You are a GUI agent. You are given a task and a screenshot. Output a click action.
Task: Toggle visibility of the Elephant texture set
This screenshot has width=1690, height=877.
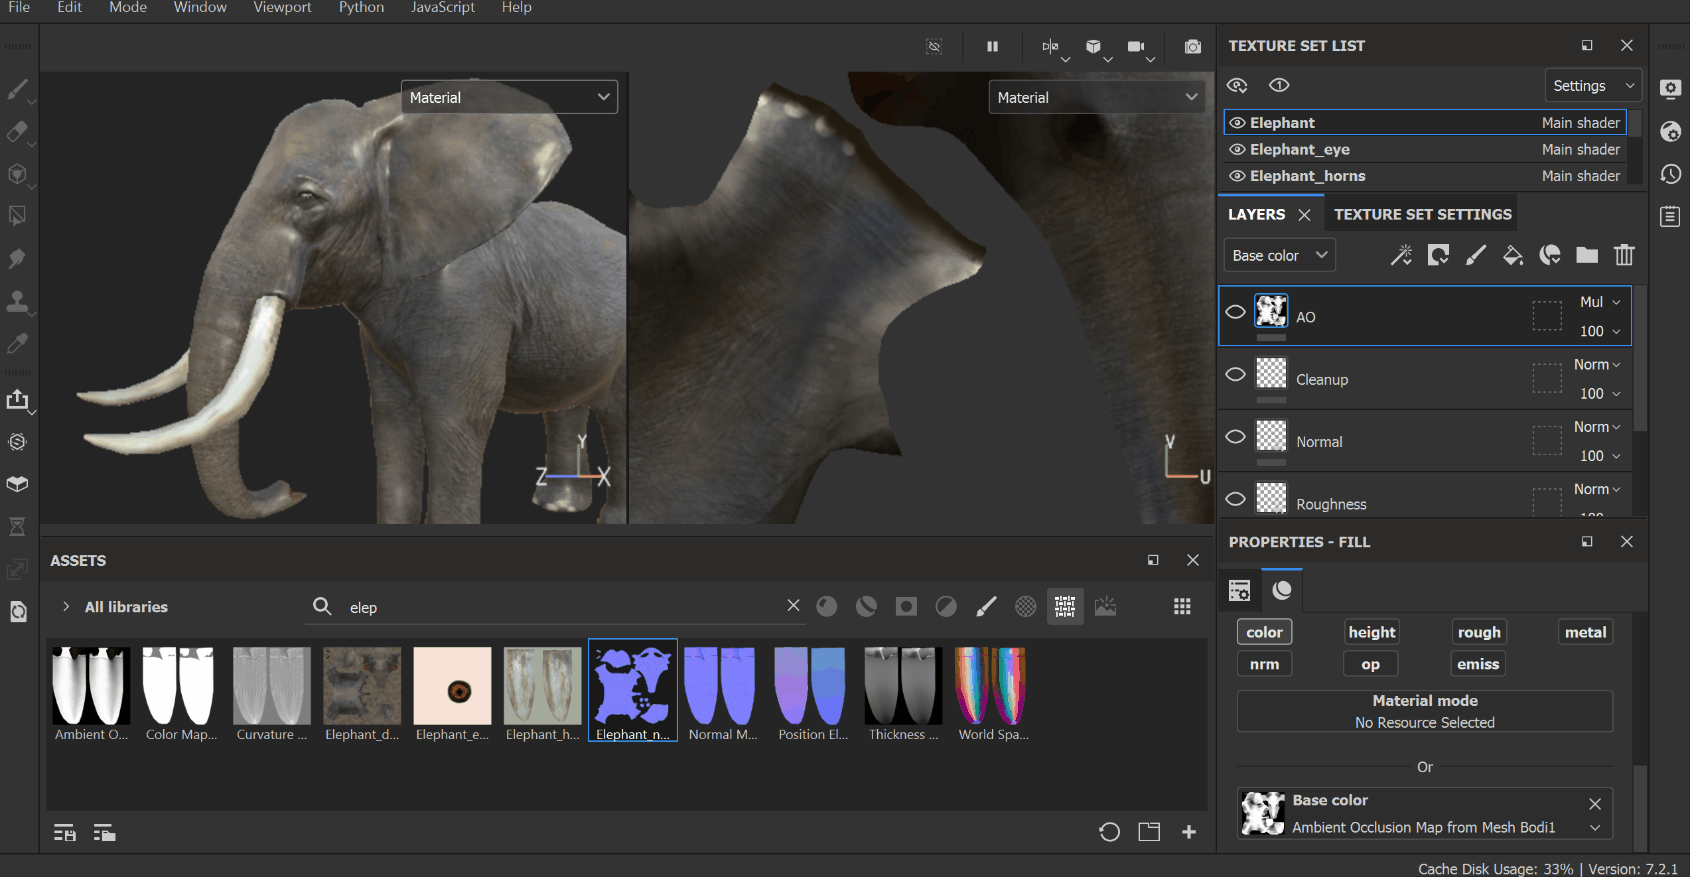(x=1237, y=123)
